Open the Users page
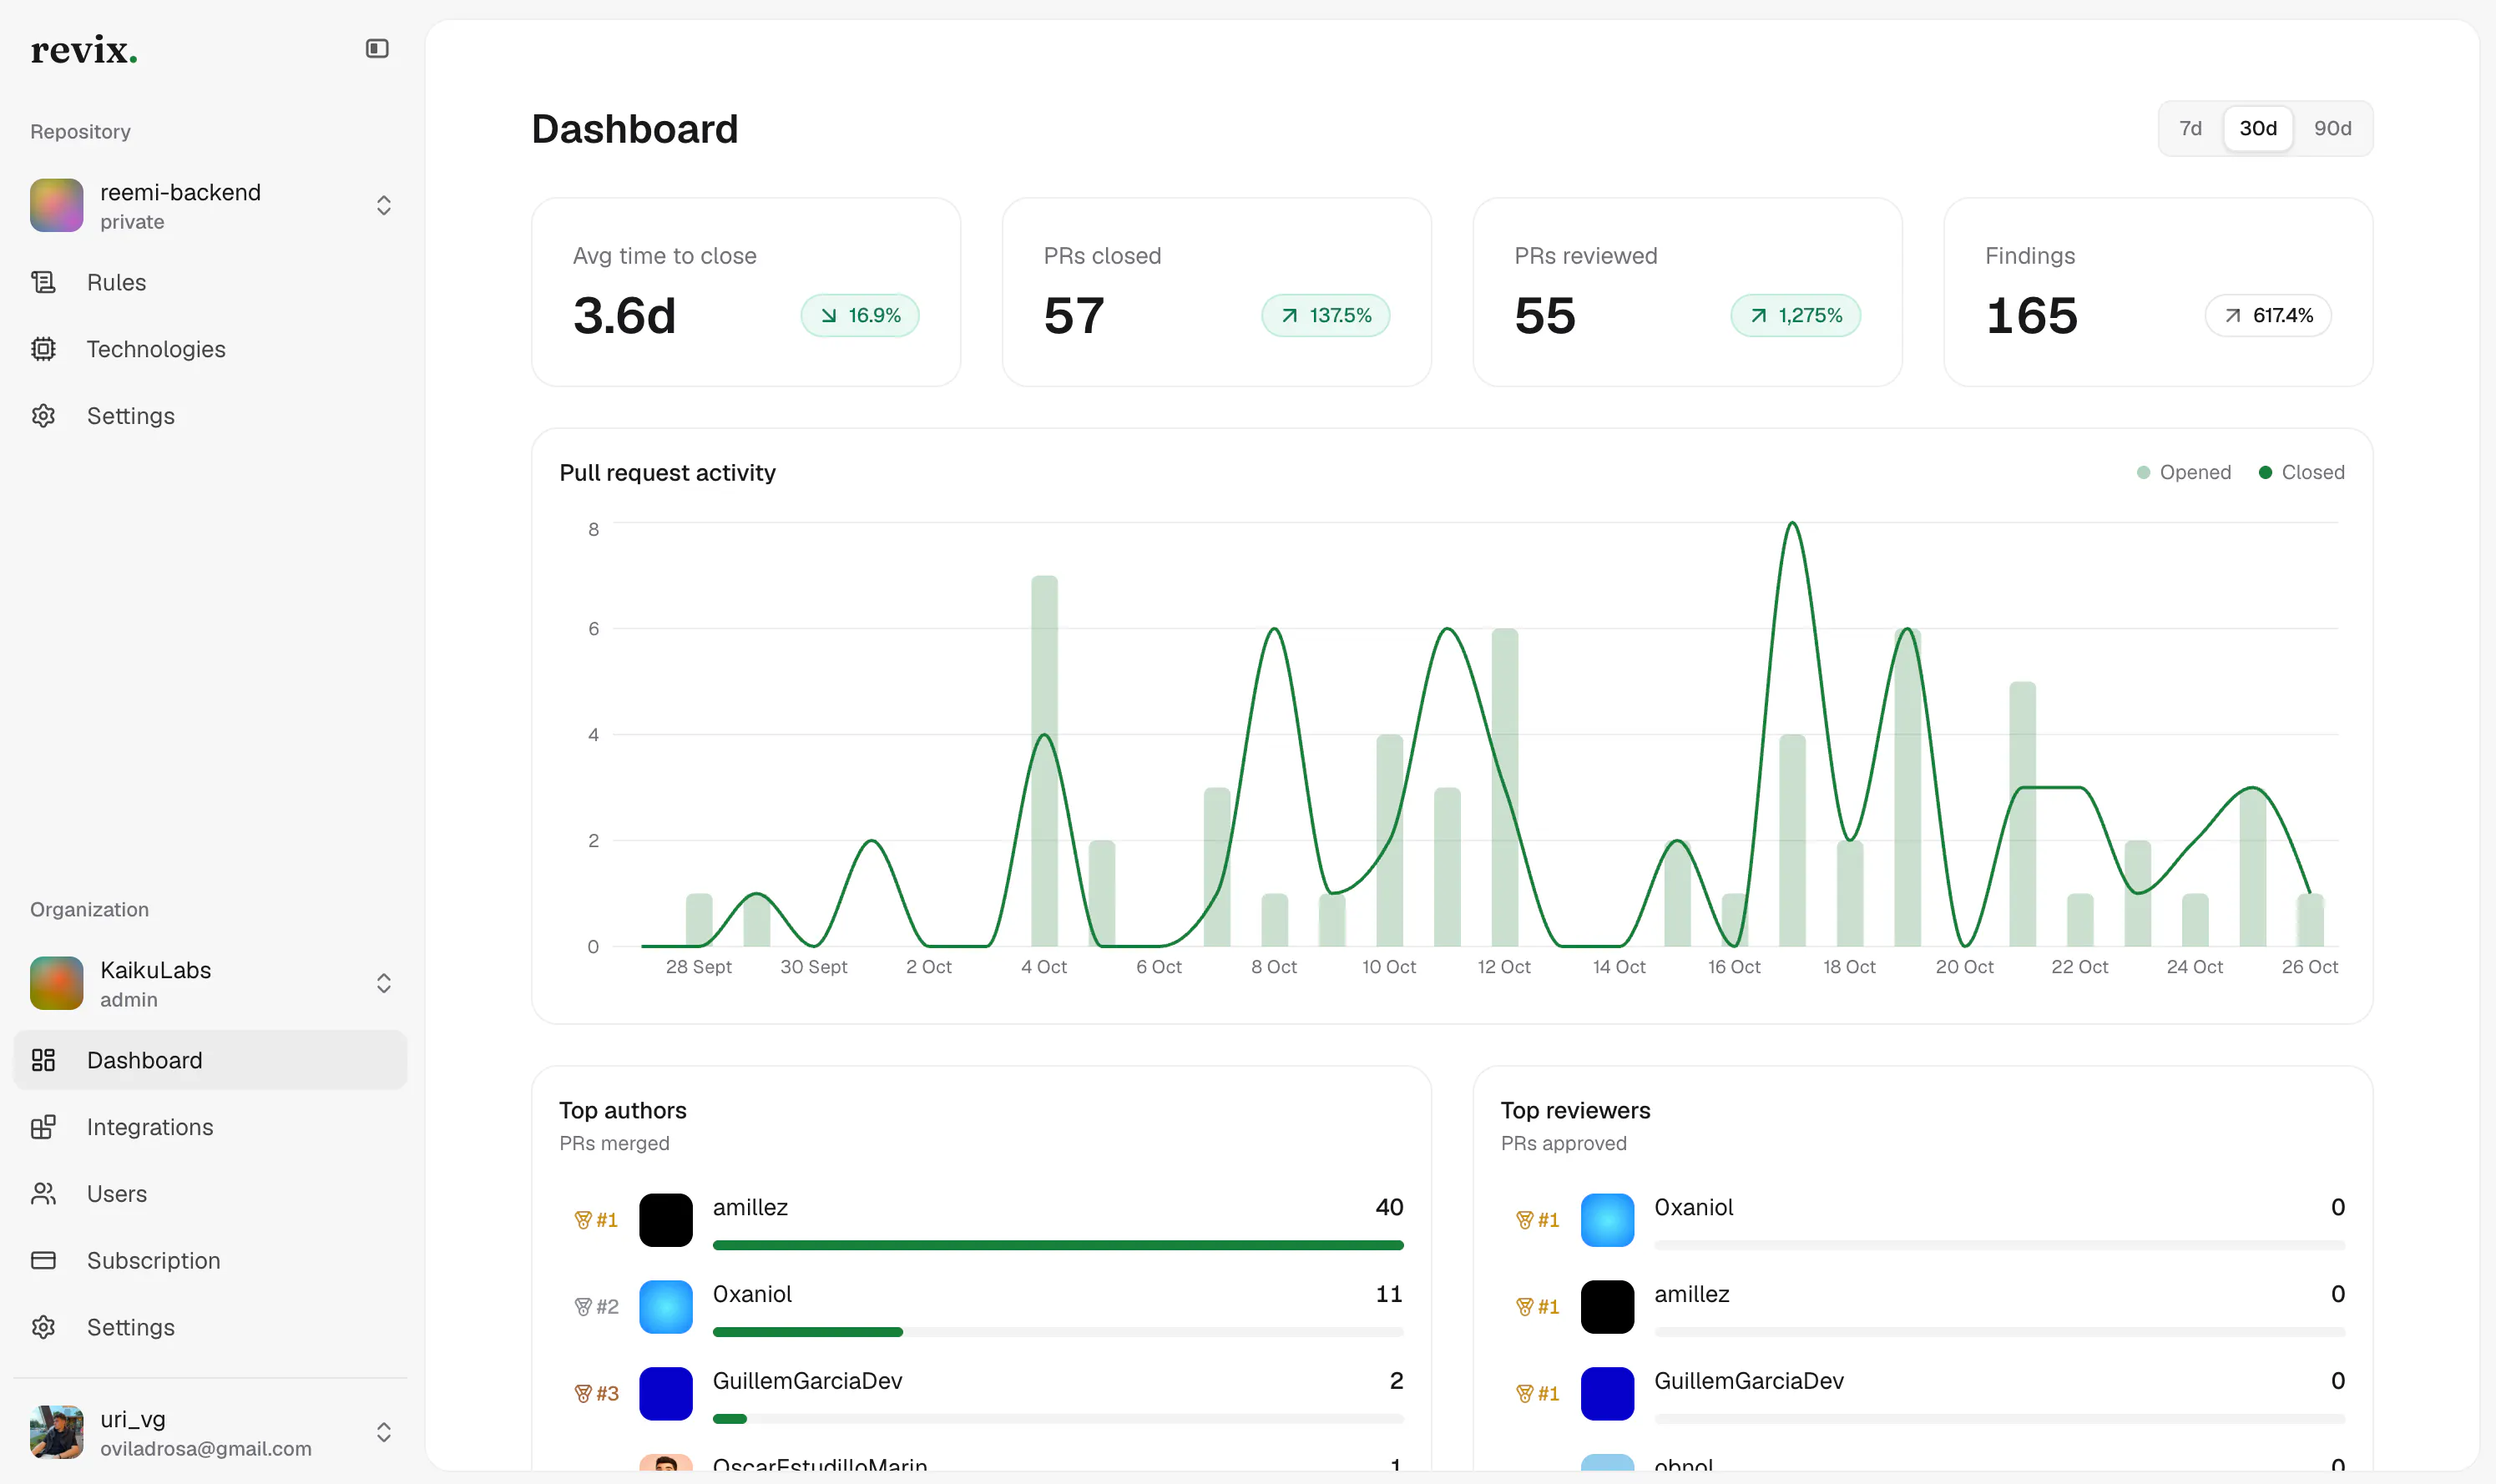Screen dimensions: 2496x1484 pos(210,1194)
